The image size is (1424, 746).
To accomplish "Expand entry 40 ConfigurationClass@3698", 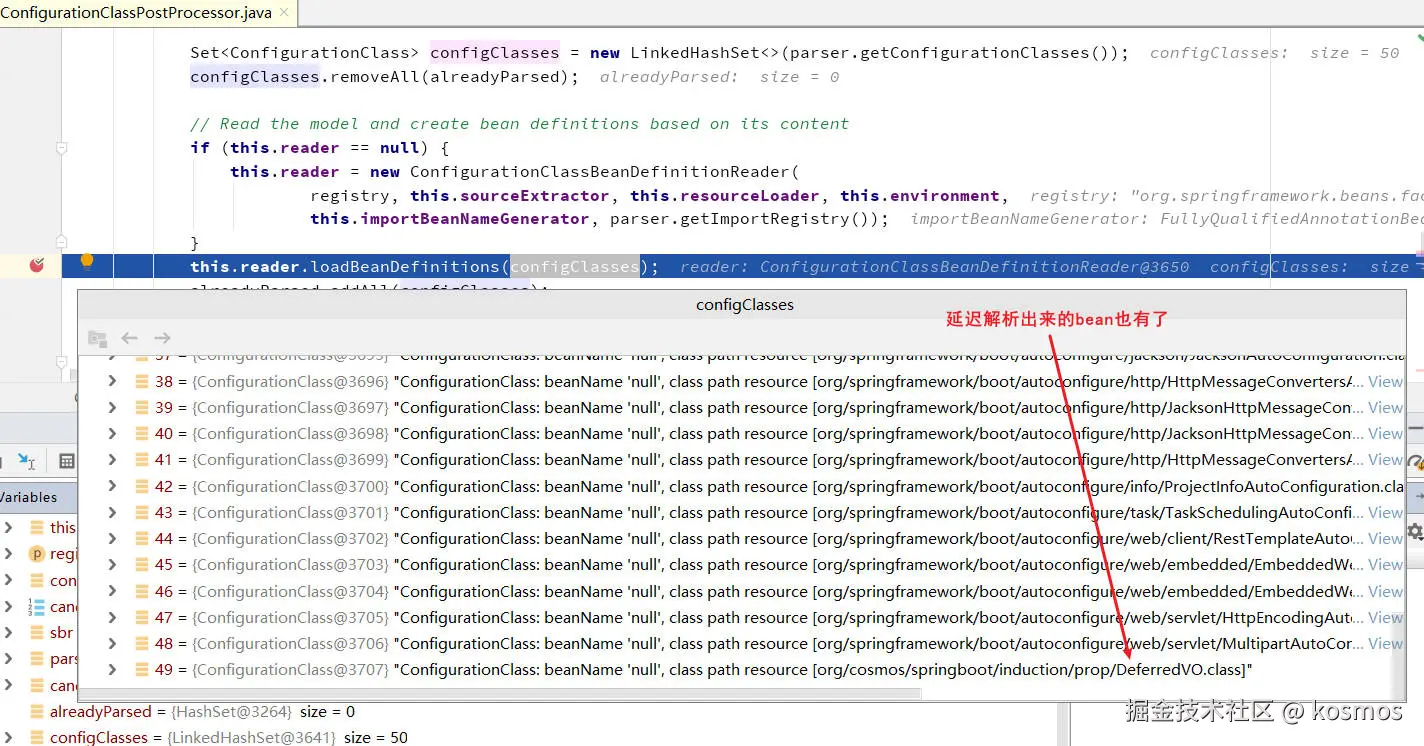I will pos(112,433).
